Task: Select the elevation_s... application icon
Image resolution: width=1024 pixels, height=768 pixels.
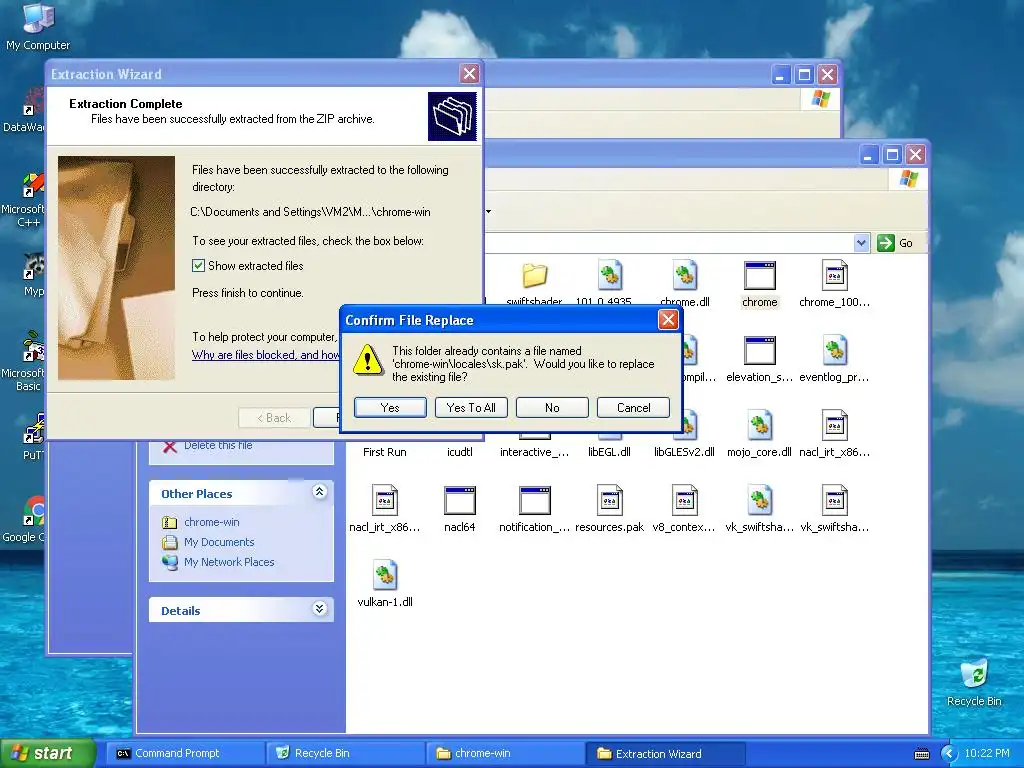Action: coord(760,351)
